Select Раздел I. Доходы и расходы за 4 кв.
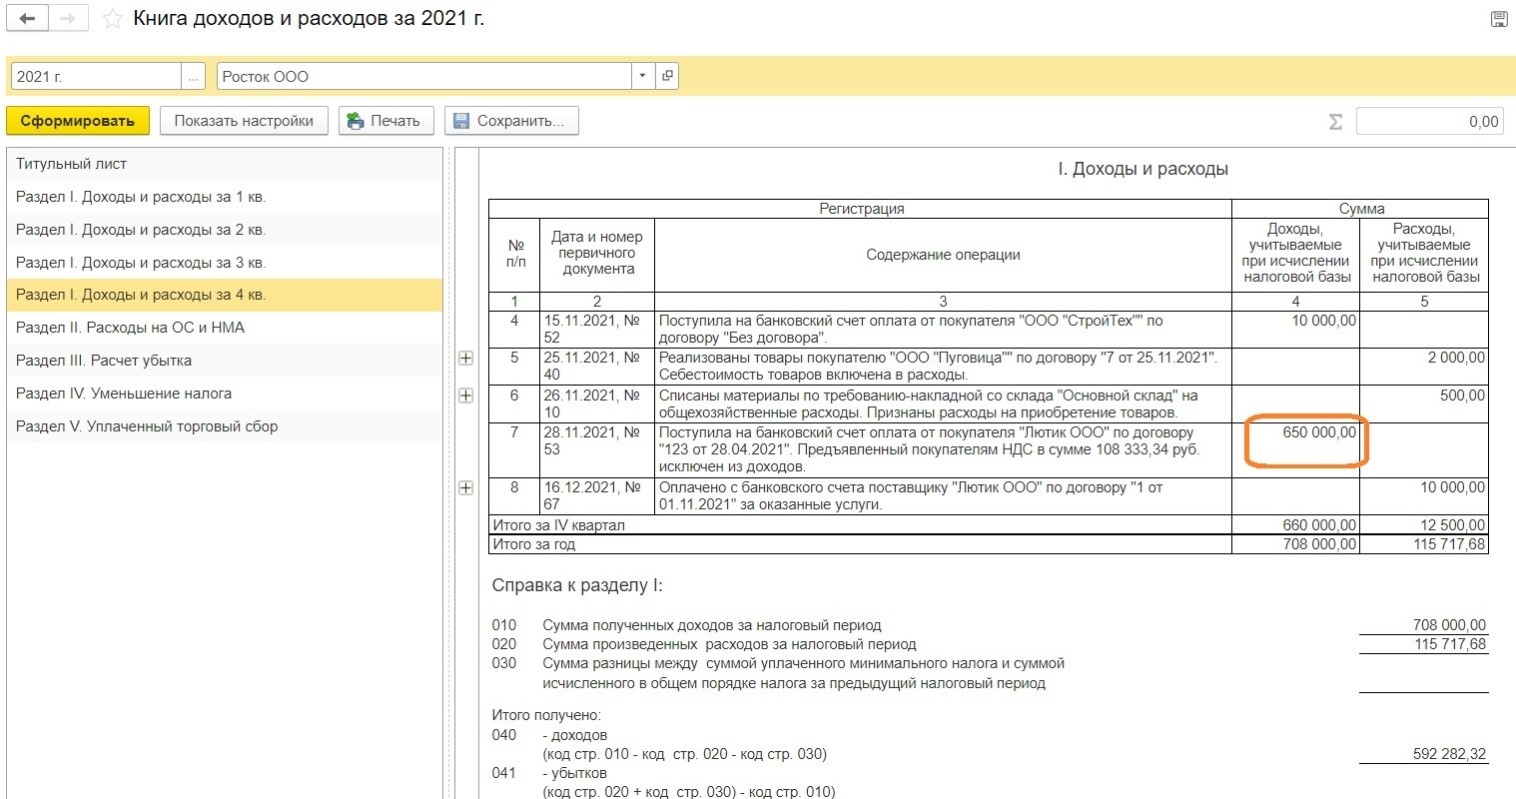This screenshot has width=1516, height=799. tap(225, 295)
